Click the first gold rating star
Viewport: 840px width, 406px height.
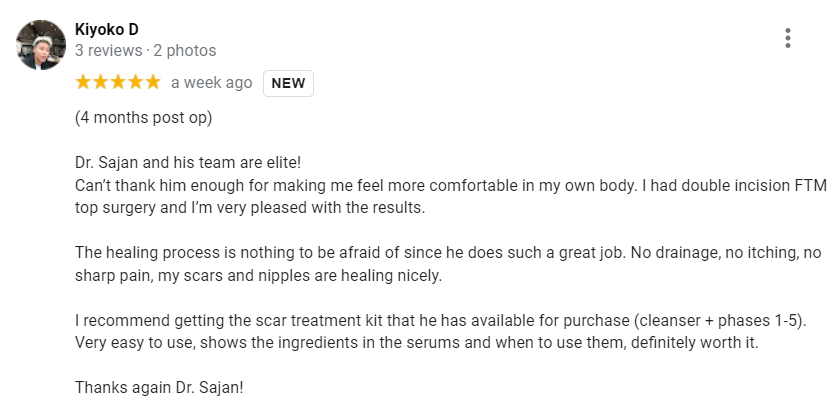(83, 82)
